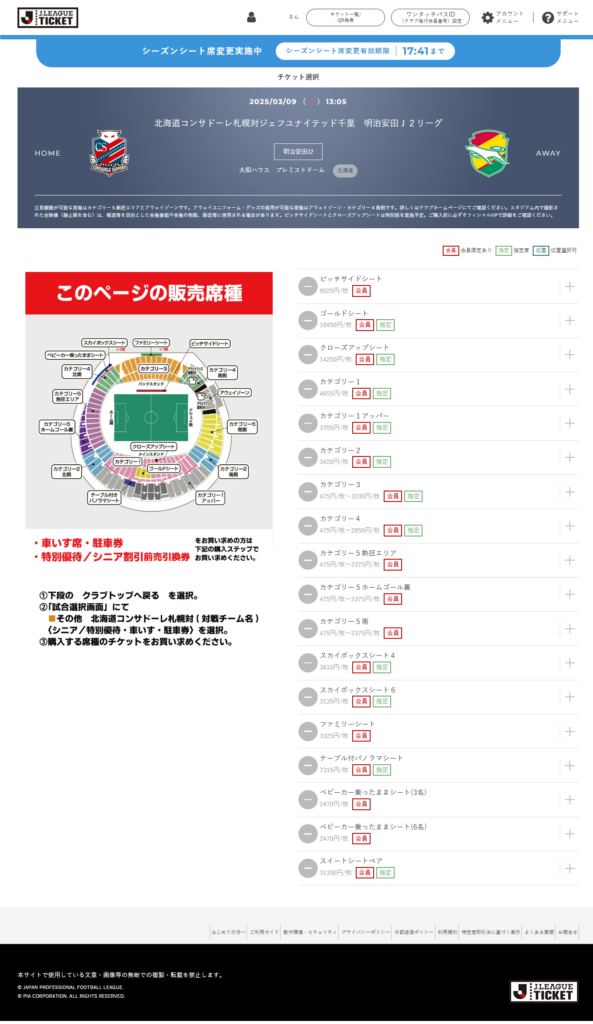The width and height of the screenshot is (593, 1024).
Task: Click plus icon for カテゴリー2
Action: click(569, 457)
